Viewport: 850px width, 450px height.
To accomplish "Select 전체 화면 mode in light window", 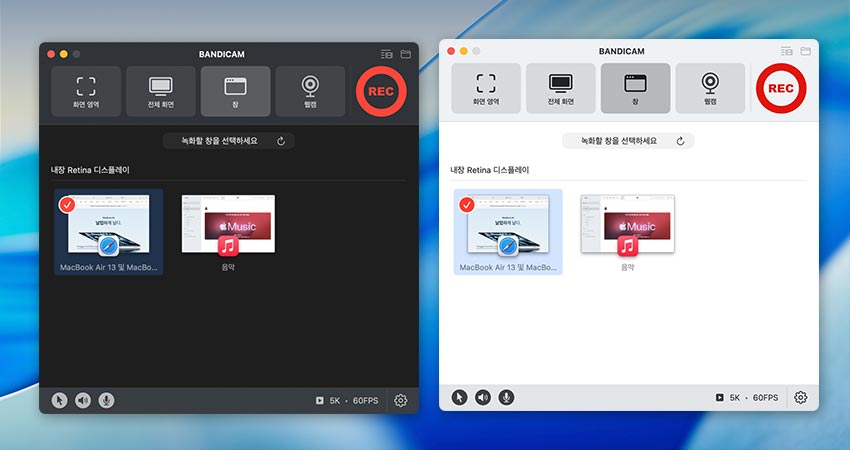I will (561, 88).
